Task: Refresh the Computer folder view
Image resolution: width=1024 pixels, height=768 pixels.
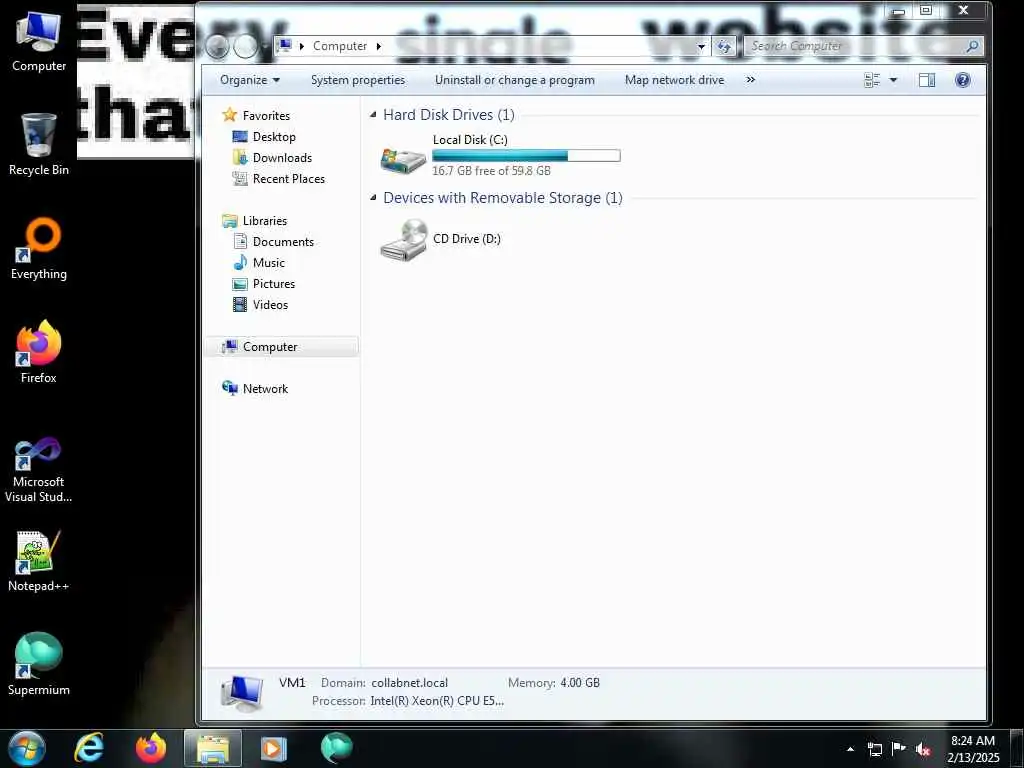Action: click(724, 46)
